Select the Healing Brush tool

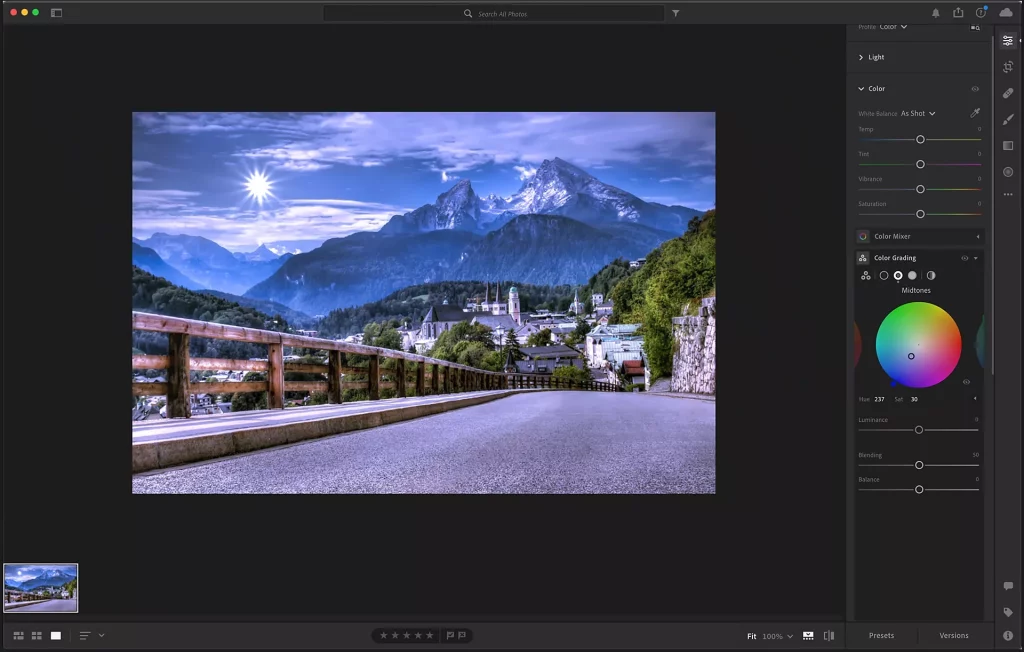pyautogui.click(x=1008, y=93)
